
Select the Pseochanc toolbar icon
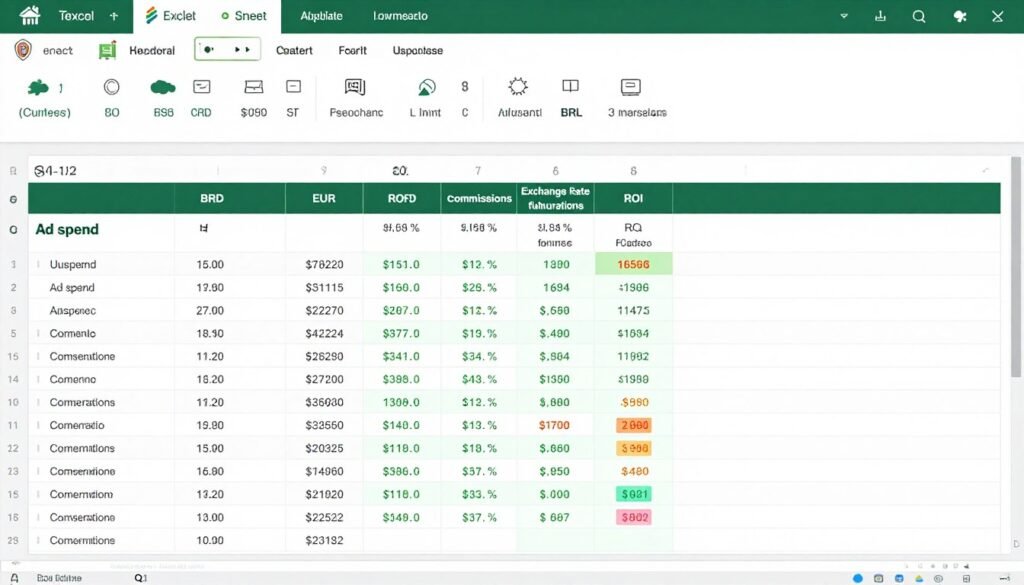click(356, 88)
